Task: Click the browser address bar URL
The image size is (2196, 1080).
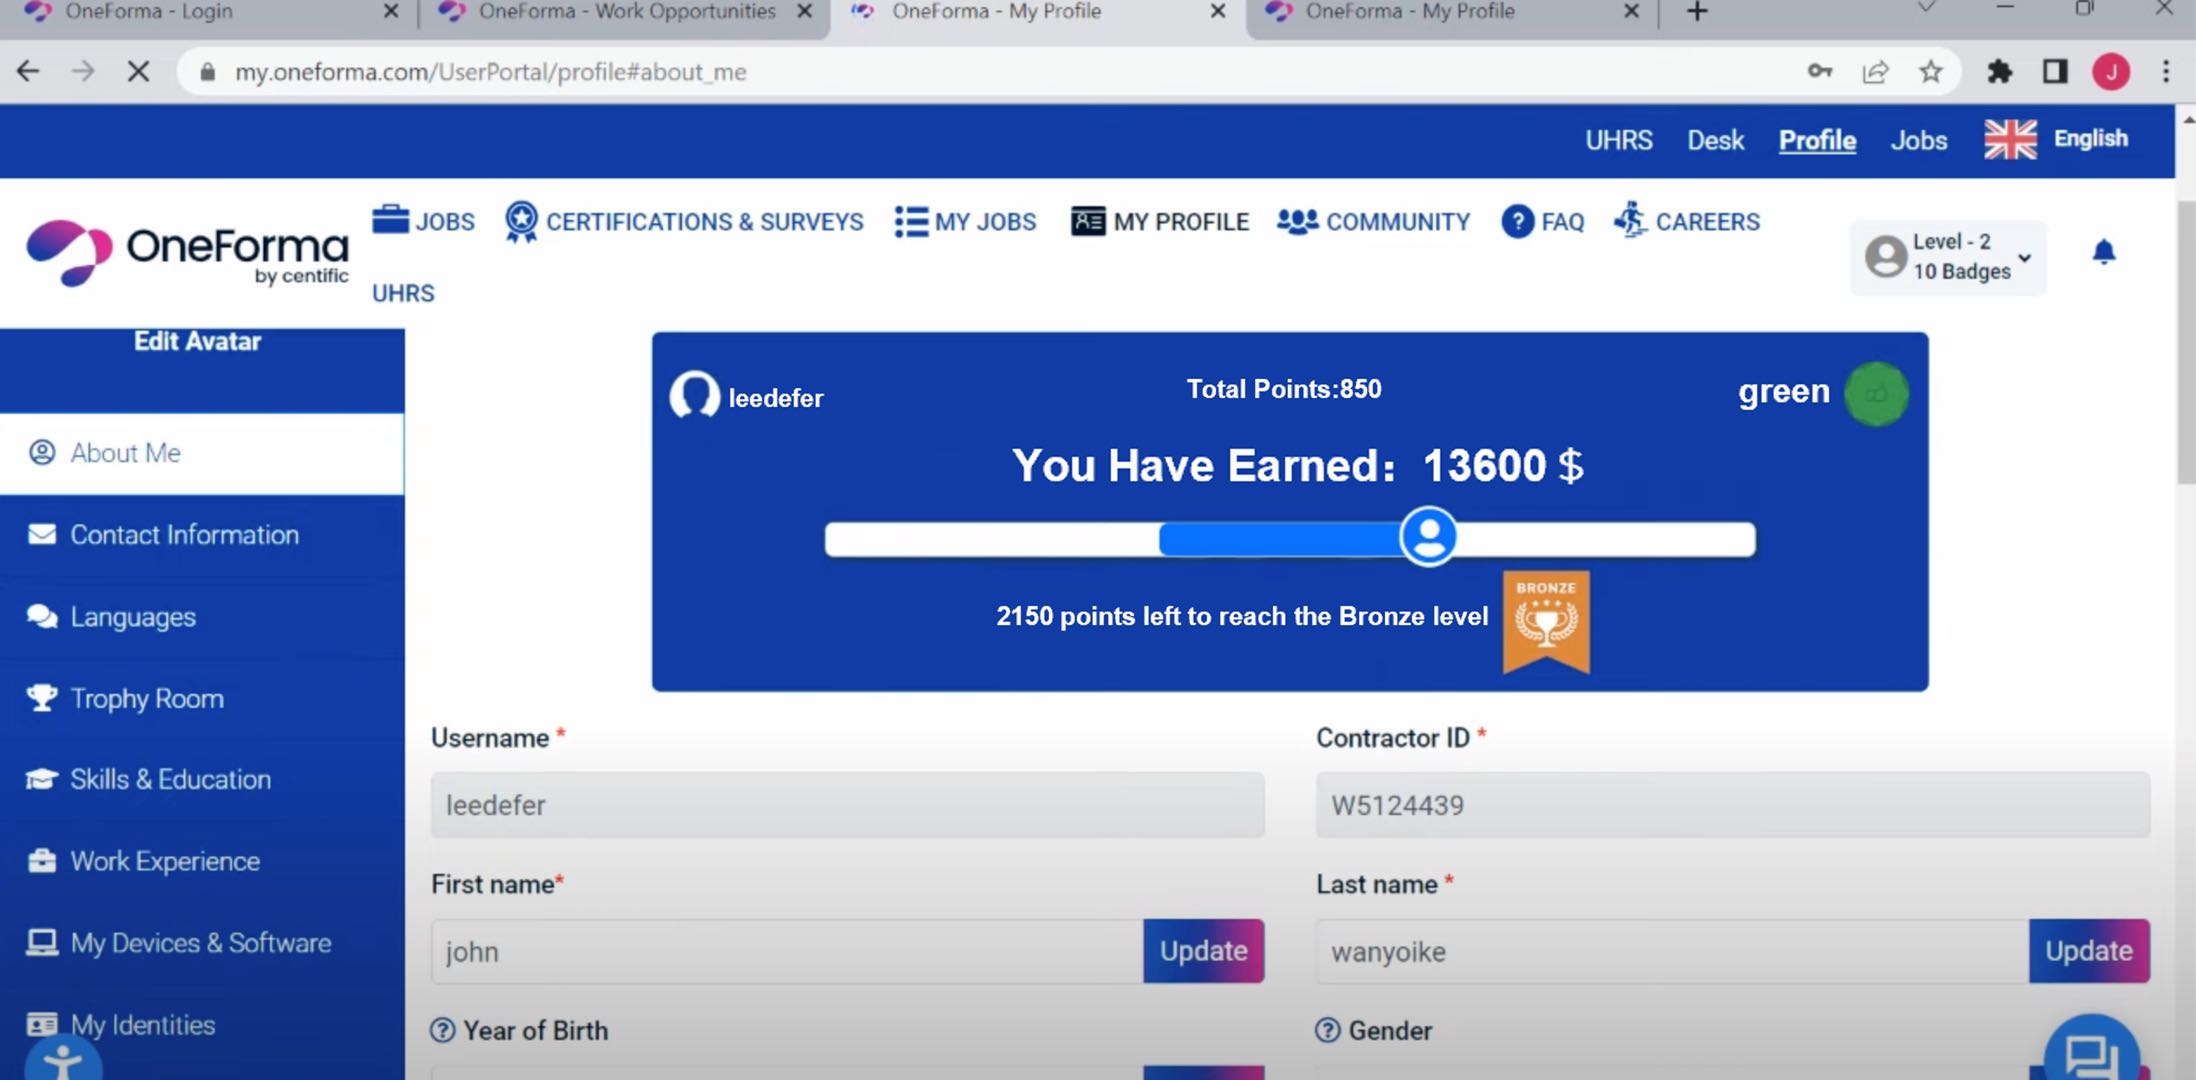Action: [491, 72]
